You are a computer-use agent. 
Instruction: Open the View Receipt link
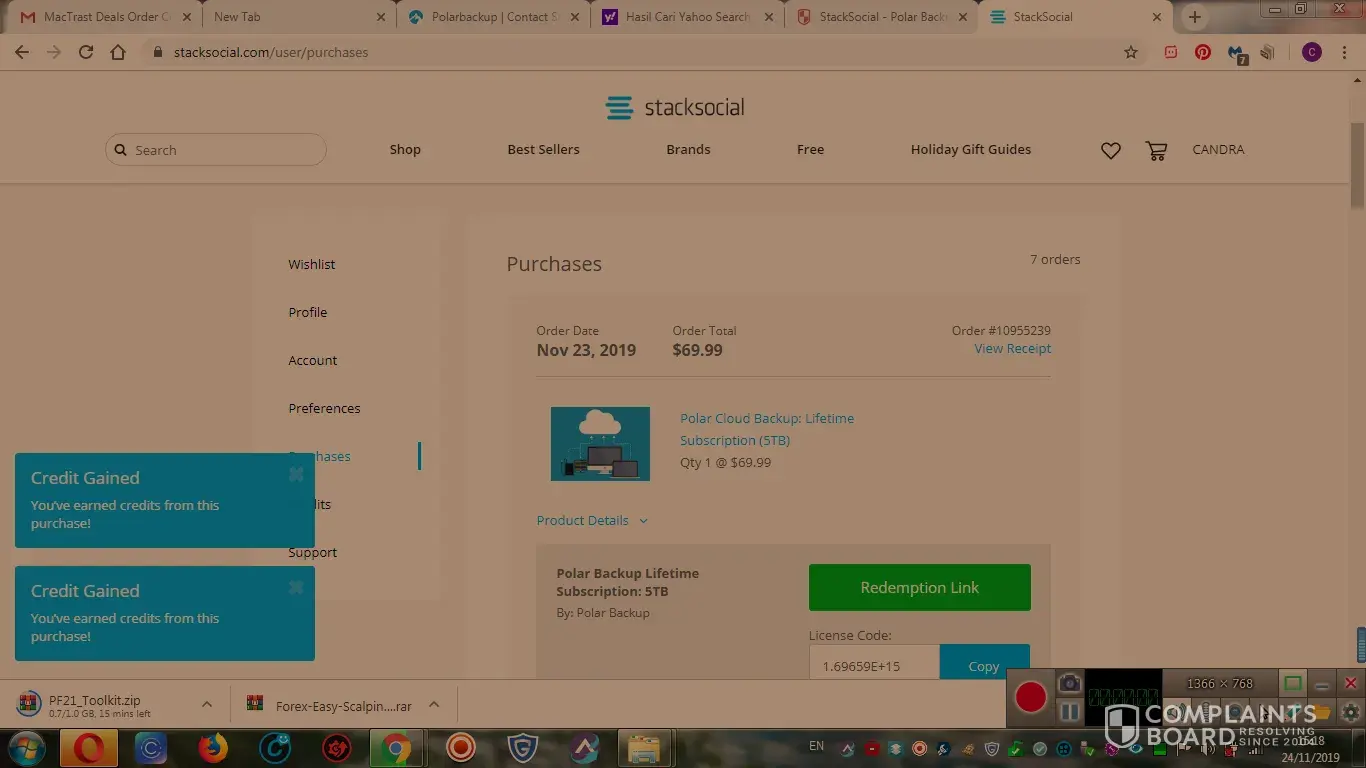(x=1012, y=349)
